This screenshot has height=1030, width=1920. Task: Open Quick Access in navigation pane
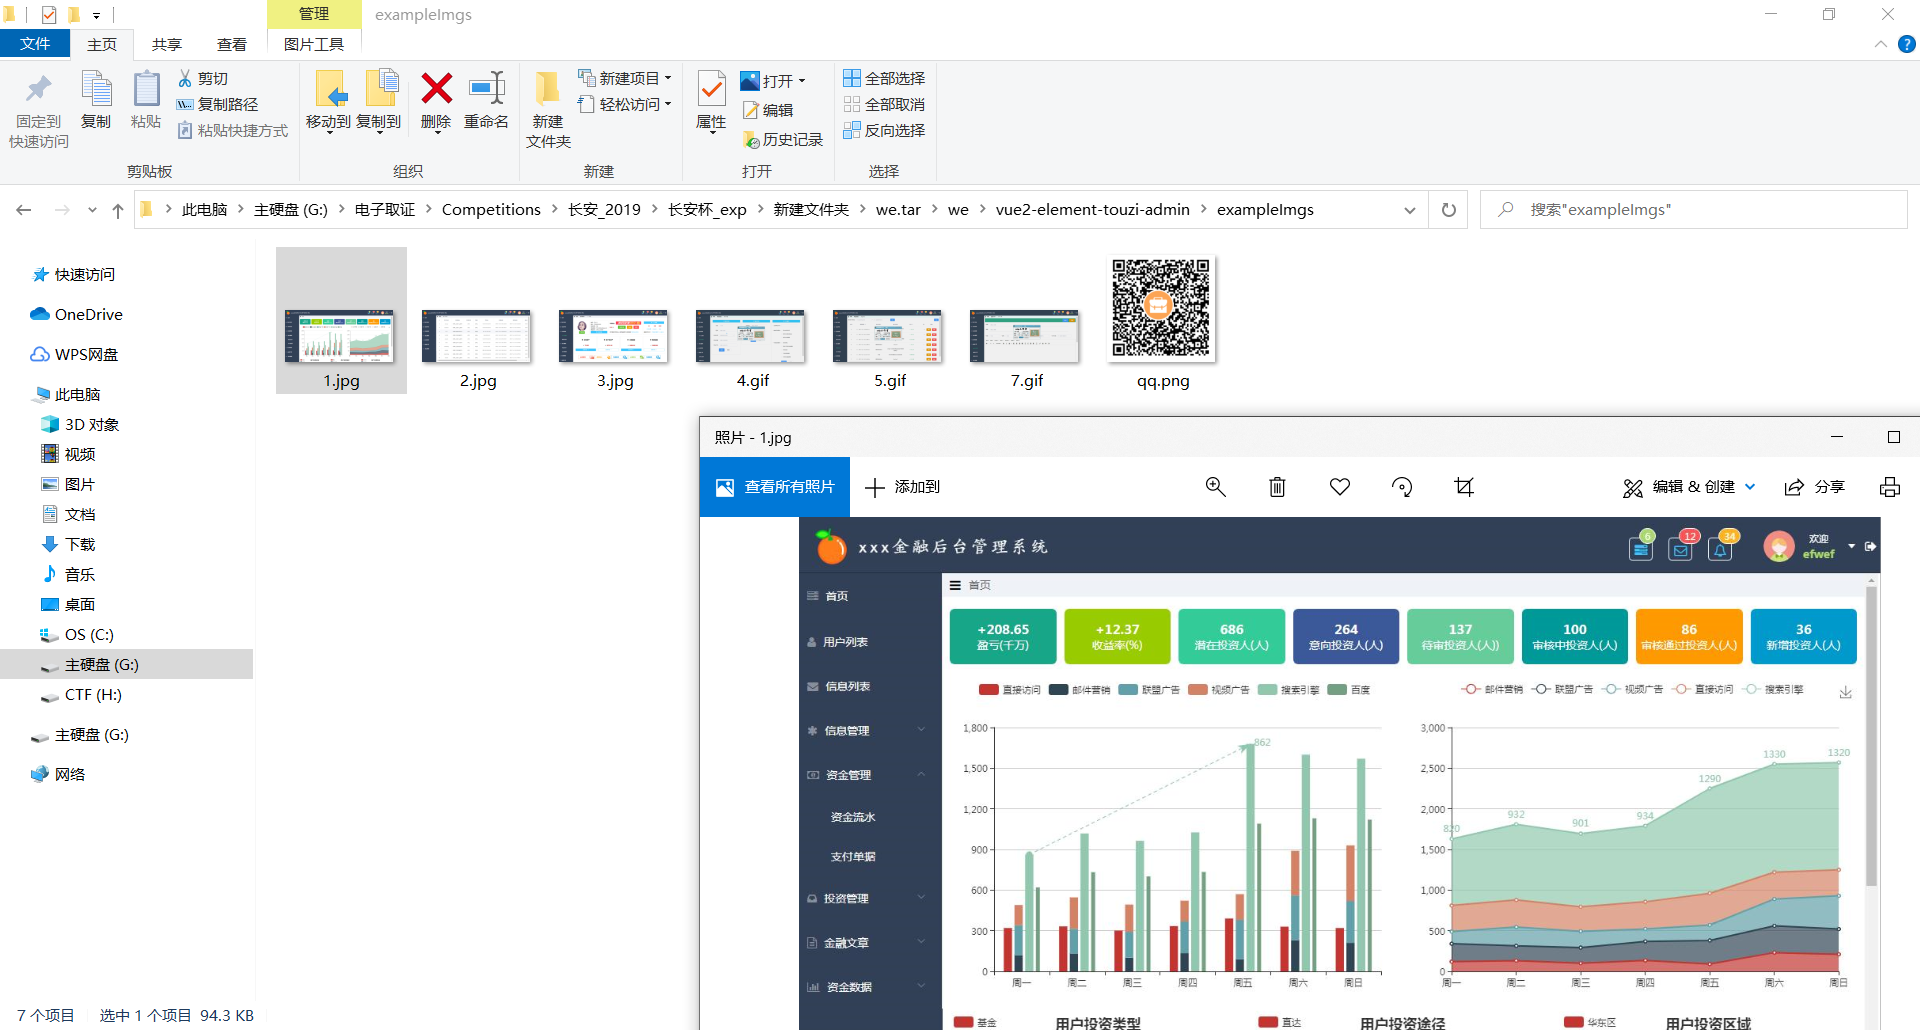[x=74, y=274]
